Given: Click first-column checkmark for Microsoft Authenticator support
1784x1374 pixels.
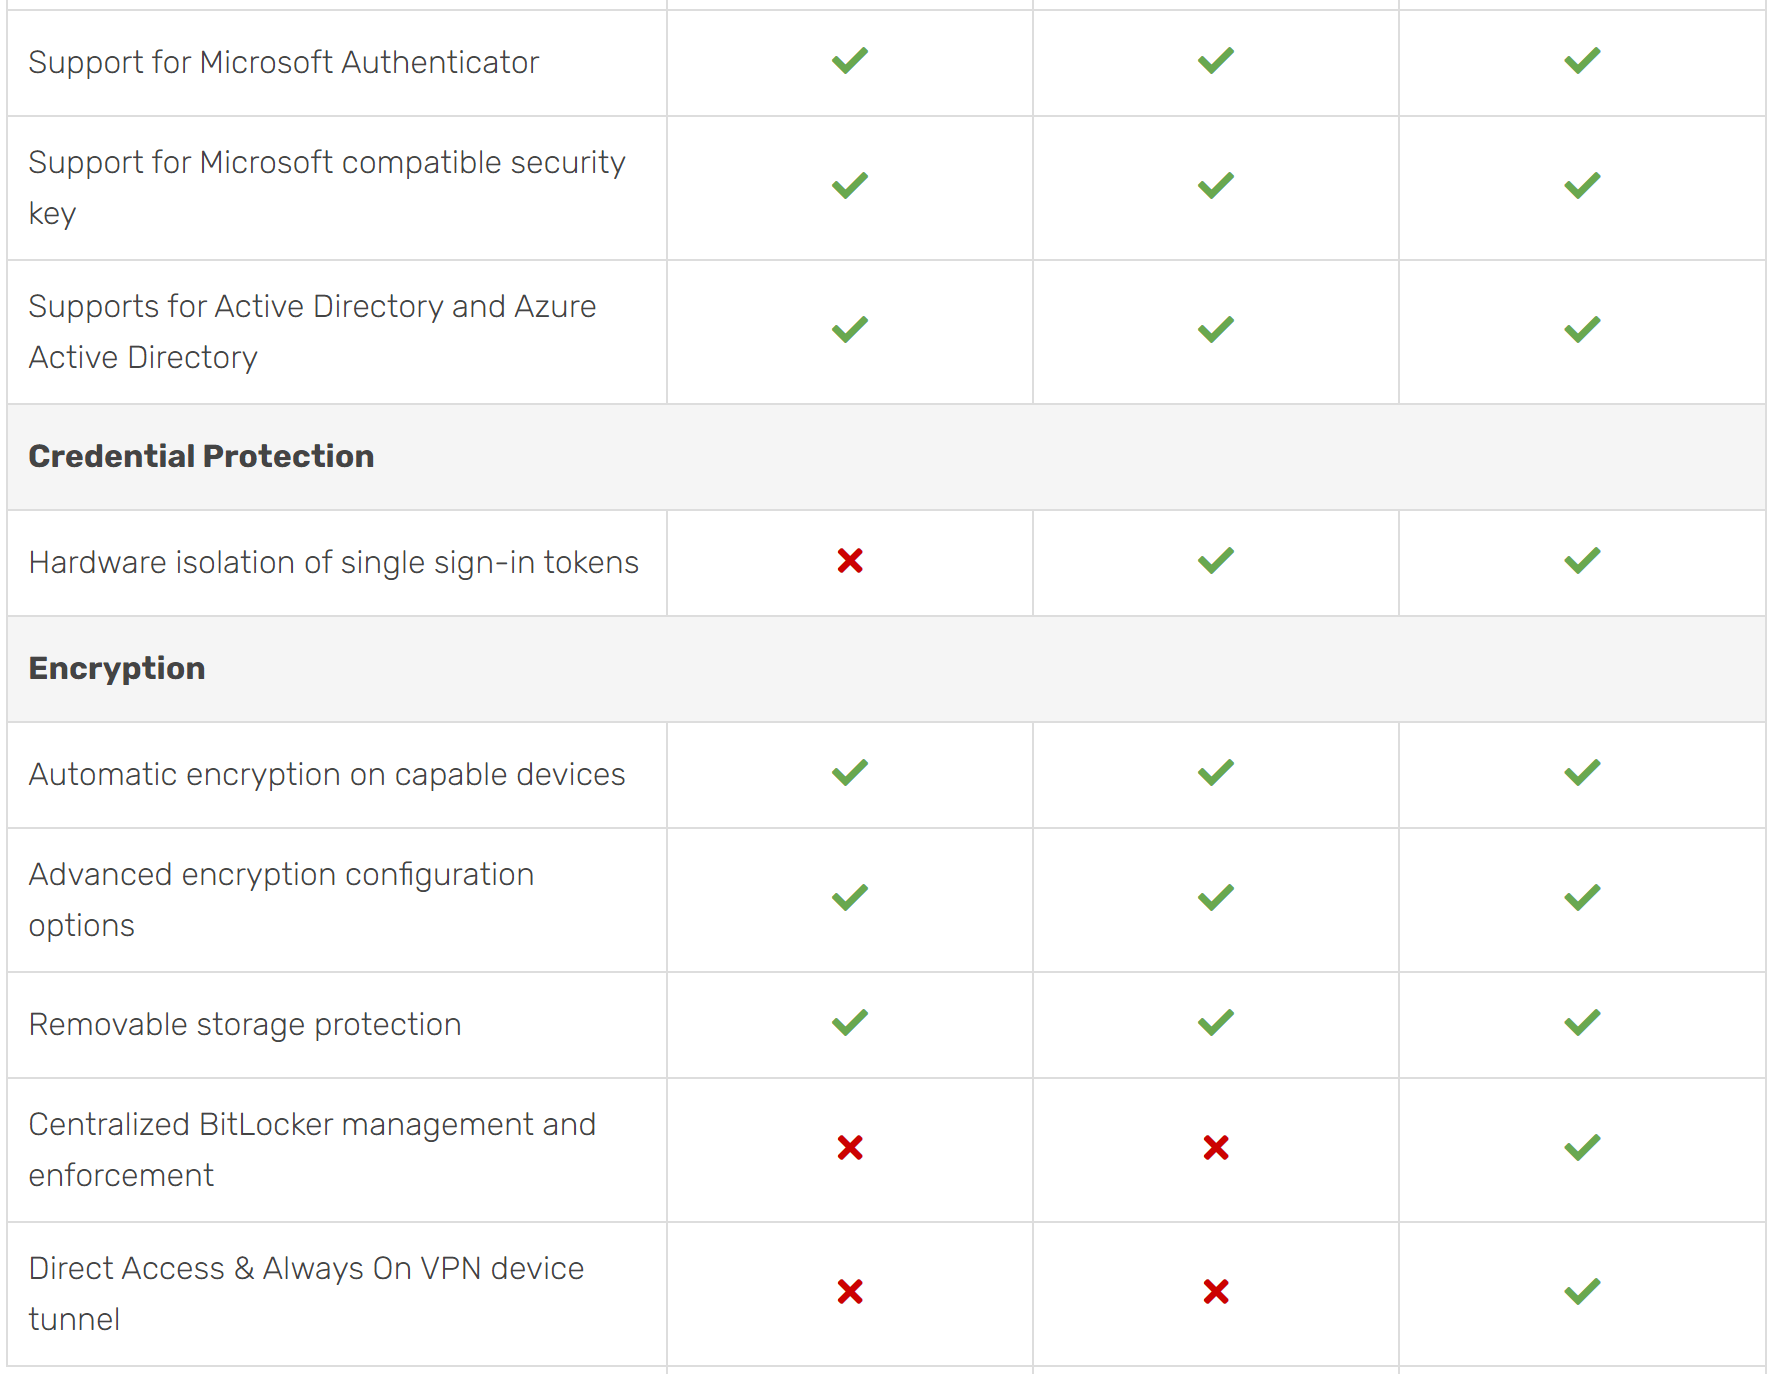Looking at the screenshot, I should (x=850, y=61).
